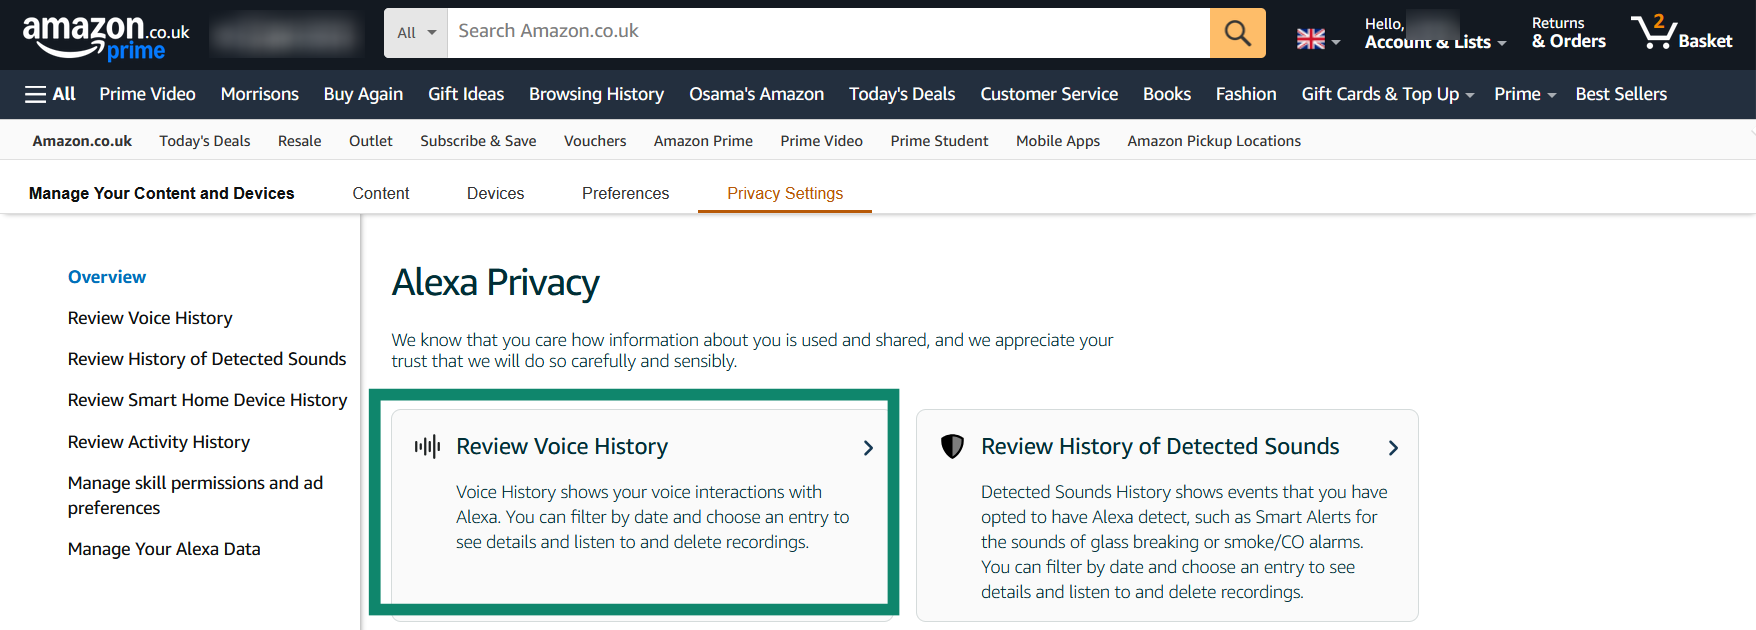1756x630 pixels.
Task: Go to Manage Your Alexa Data
Action: pyautogui.click(x=164, y=549)
